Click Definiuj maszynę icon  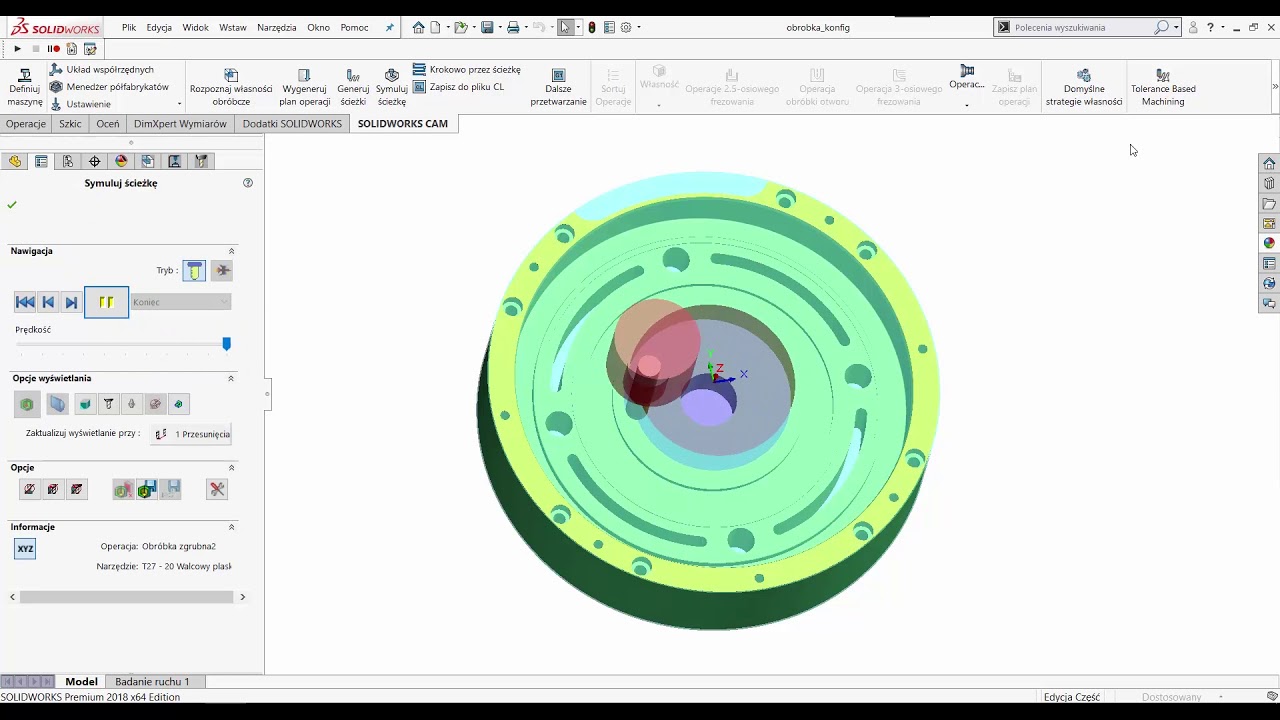(25, 75)
